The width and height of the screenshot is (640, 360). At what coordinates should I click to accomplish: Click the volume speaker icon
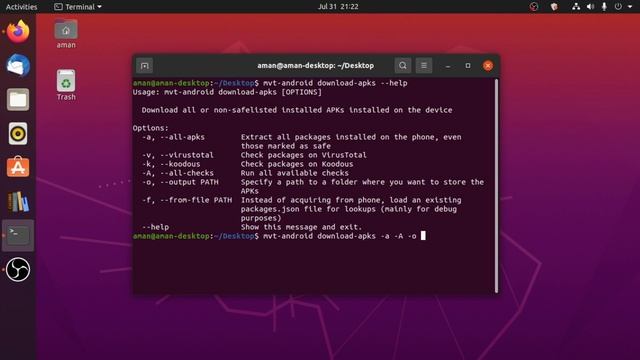pos(590,7)
